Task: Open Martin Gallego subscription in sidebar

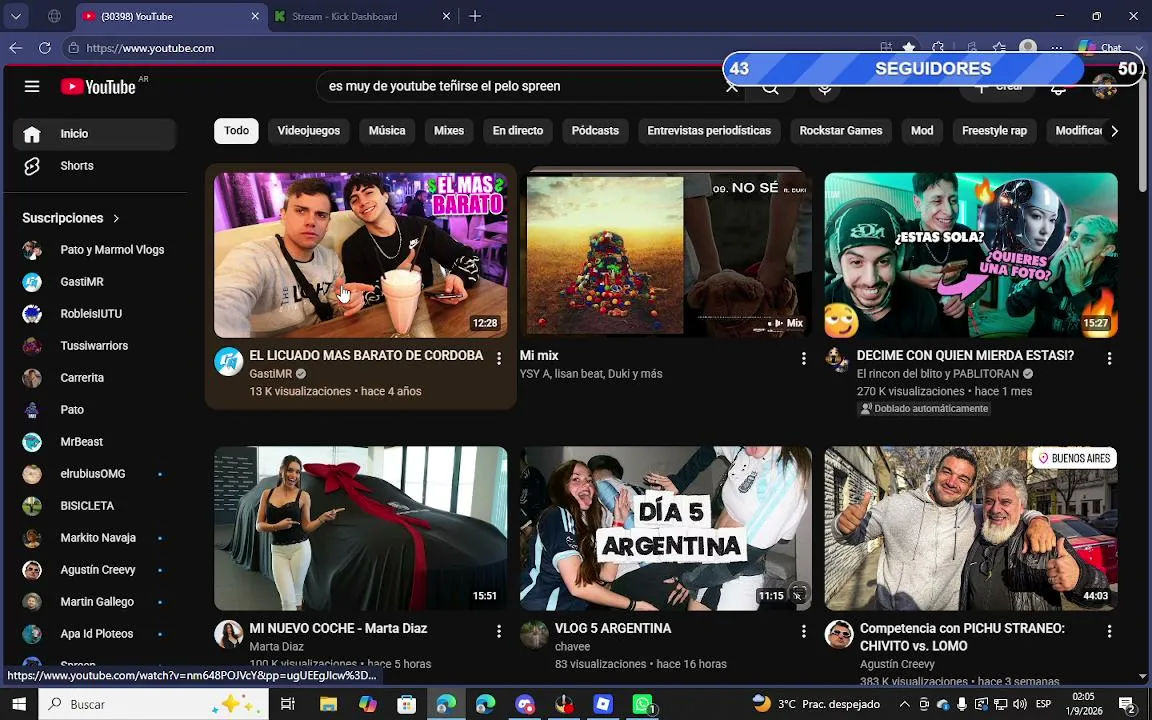Action: coord(94,602)
